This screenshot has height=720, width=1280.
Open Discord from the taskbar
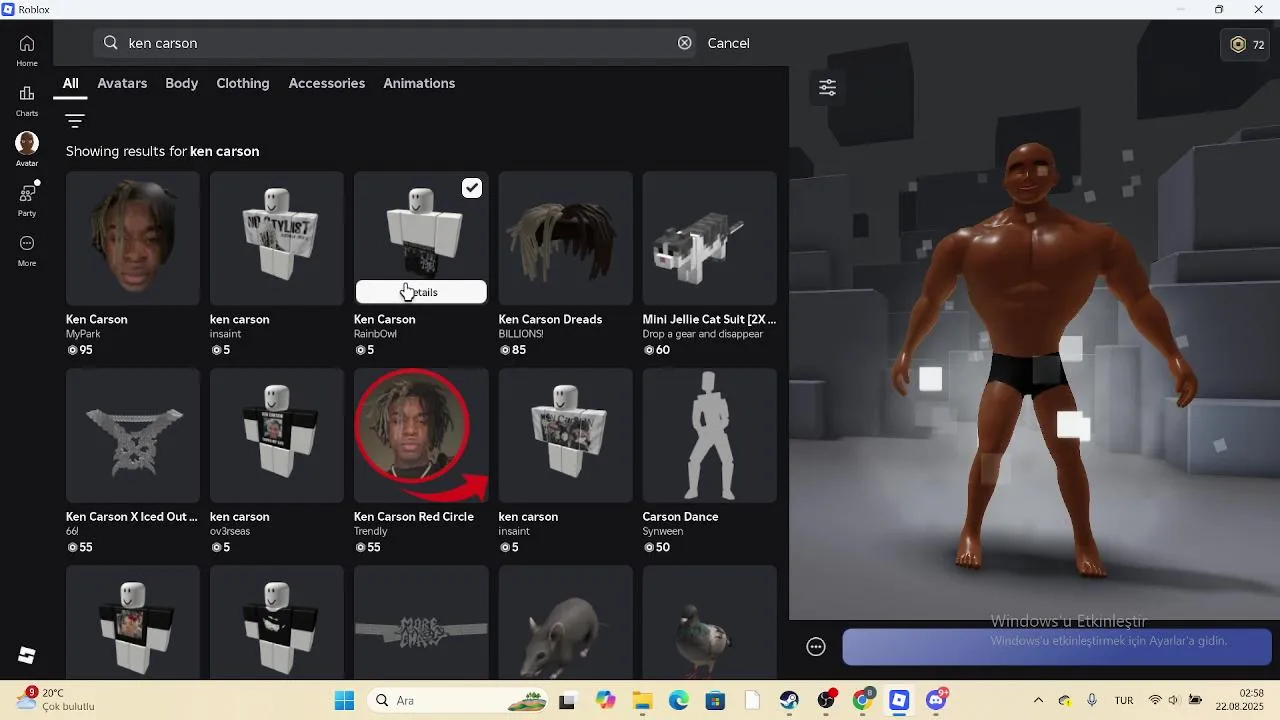pos(936,701)
